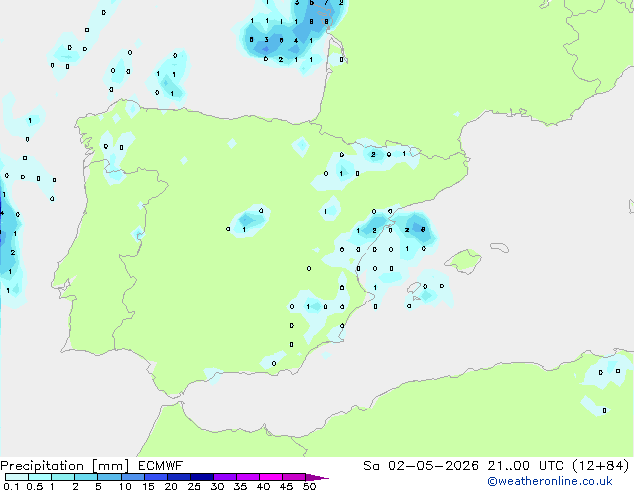
Task: Click the '50' legend scale label
Action: coord(309,486)
